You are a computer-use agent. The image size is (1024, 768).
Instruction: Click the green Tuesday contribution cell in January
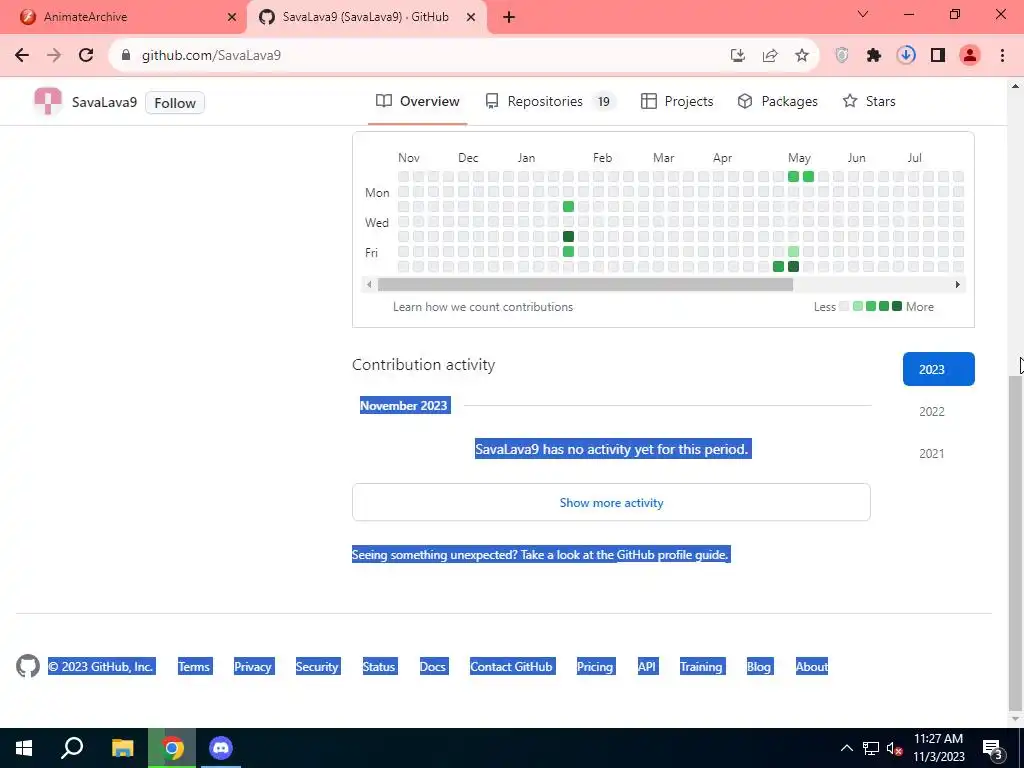[568, 206]
